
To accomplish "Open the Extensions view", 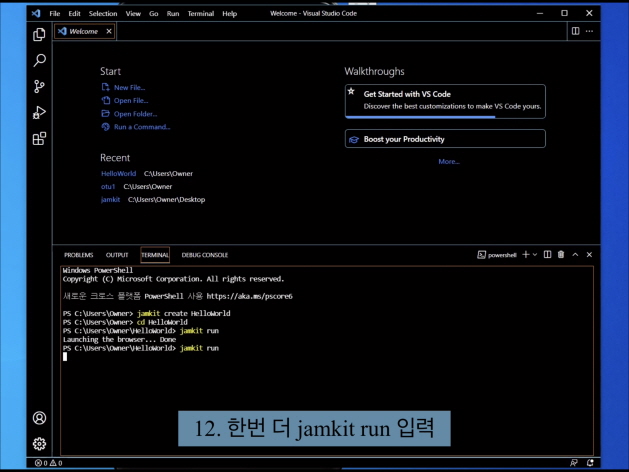I will tap(39, 139).
